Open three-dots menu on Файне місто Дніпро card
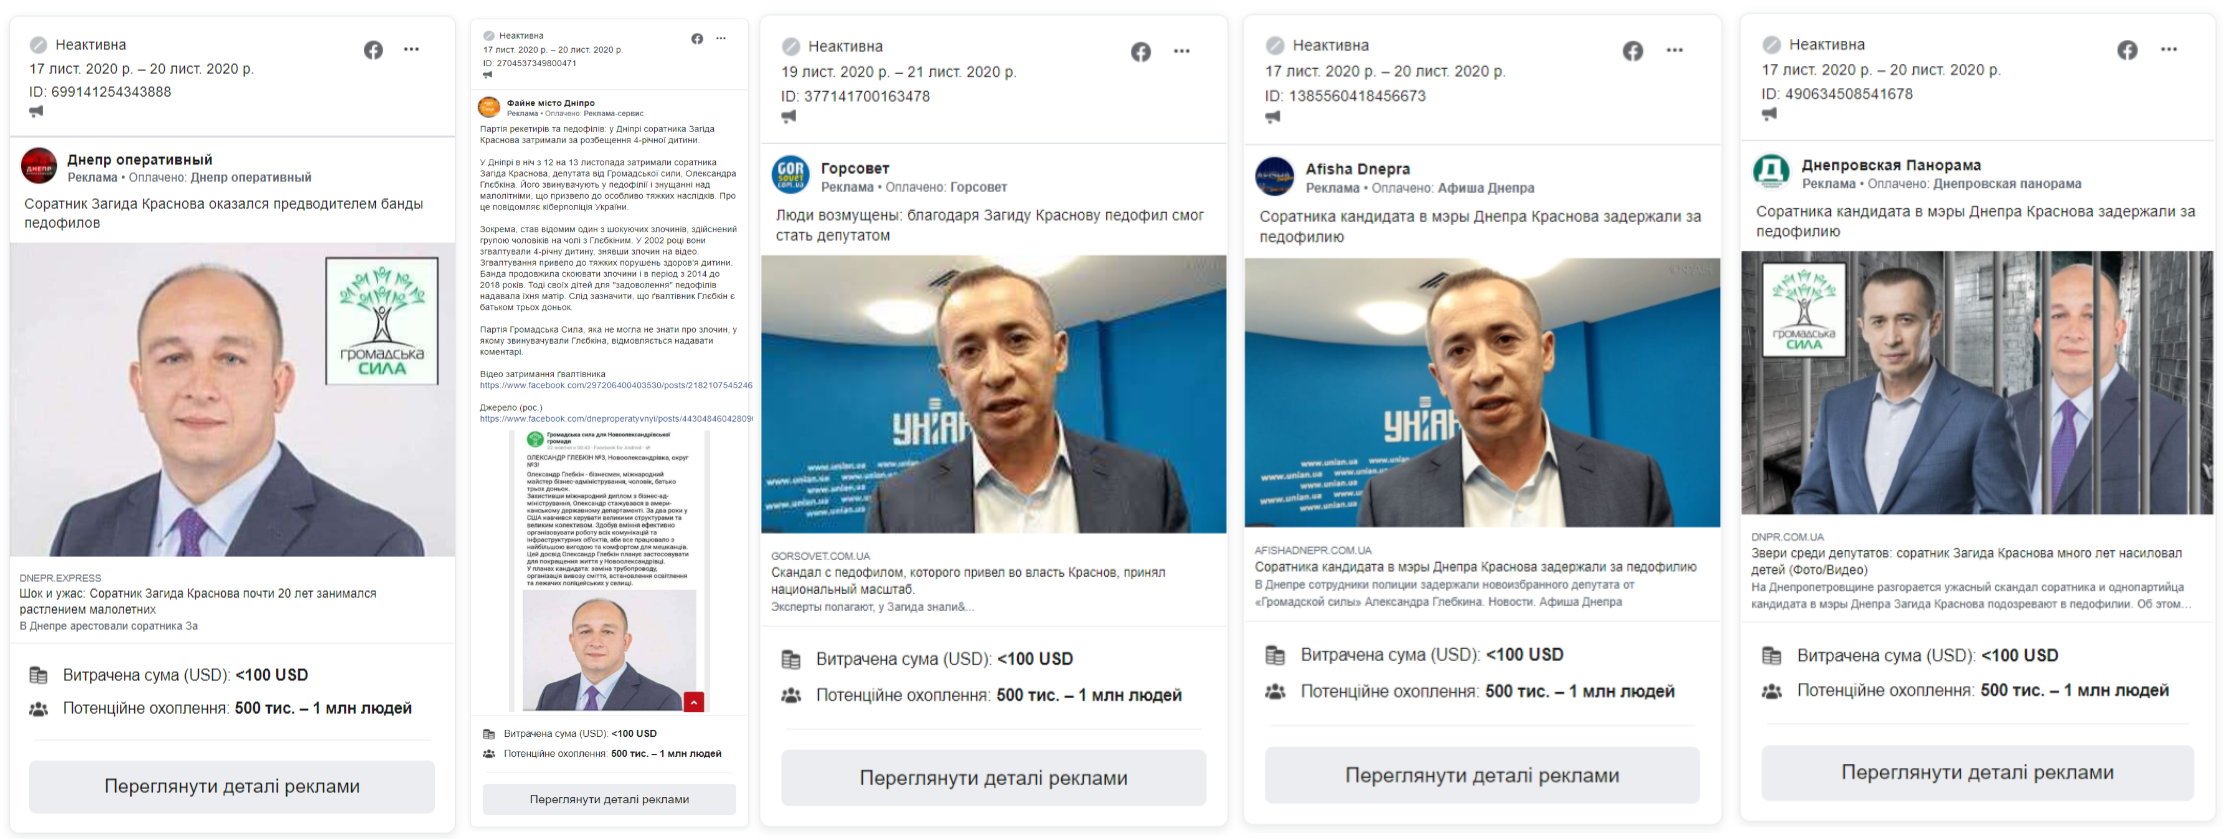The image size is (2225, 839). coord(721,38)
